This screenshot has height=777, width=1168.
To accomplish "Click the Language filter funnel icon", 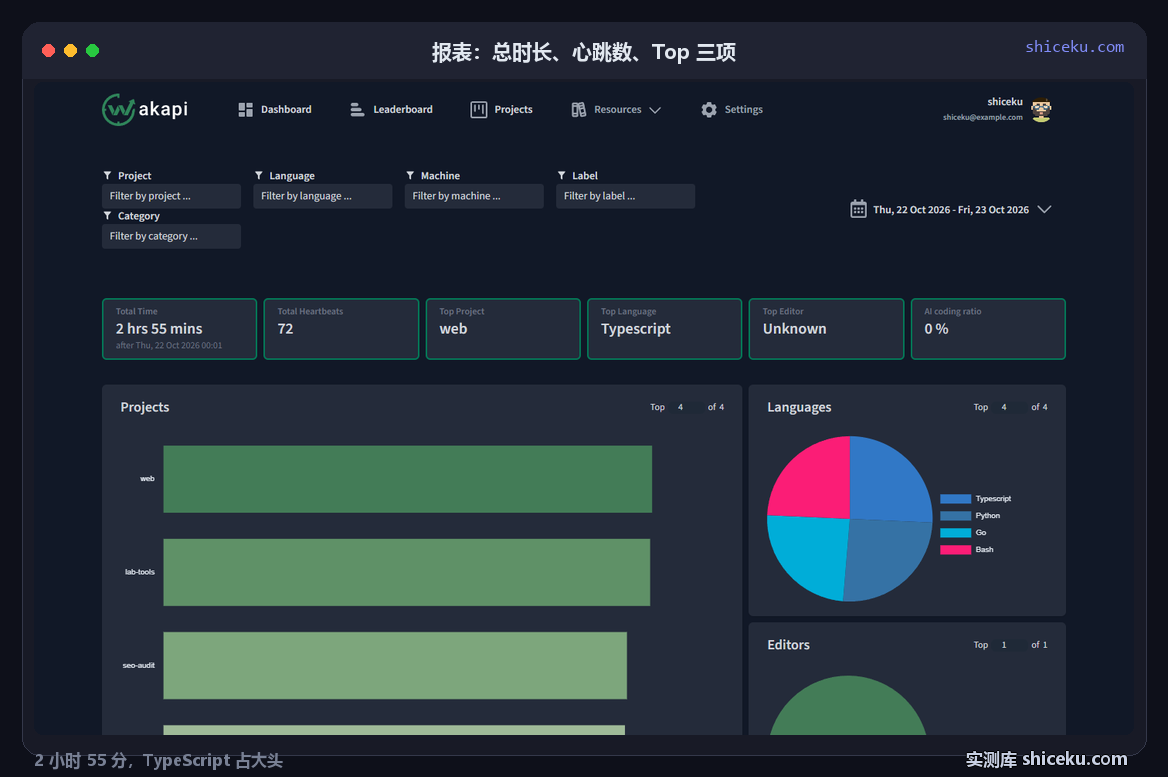I will [x=258, y=175].
